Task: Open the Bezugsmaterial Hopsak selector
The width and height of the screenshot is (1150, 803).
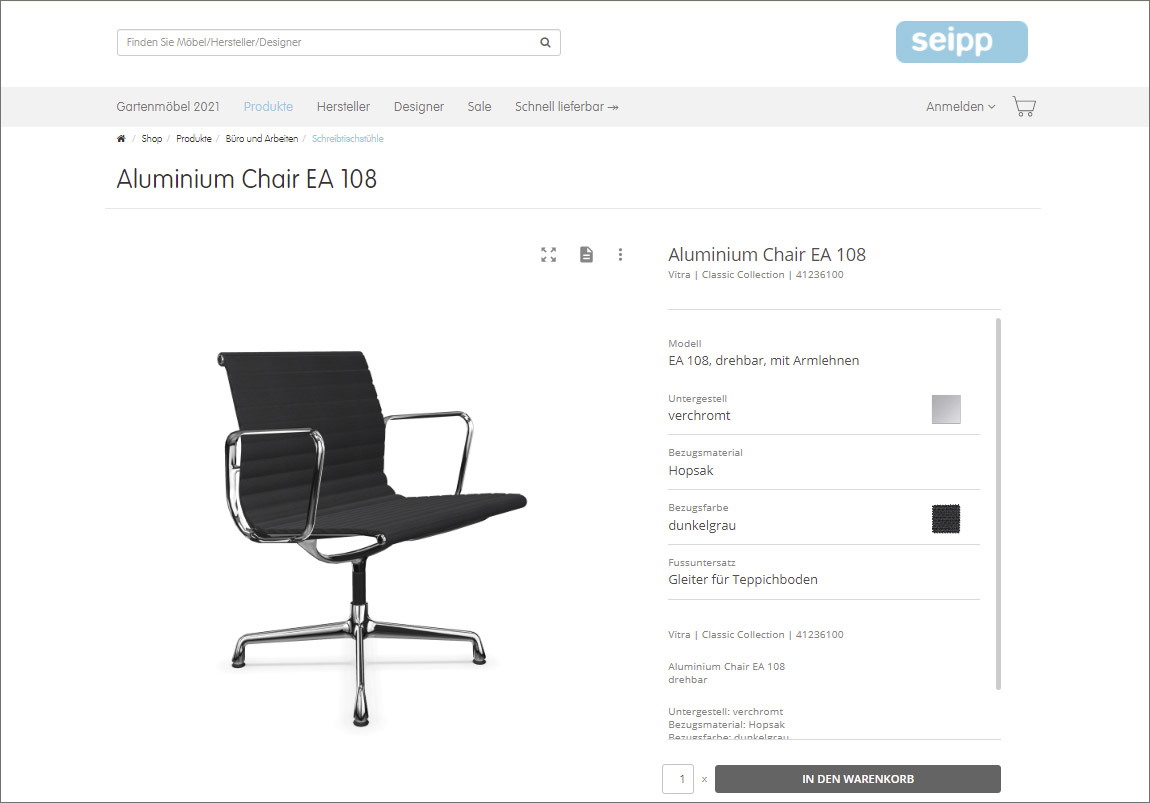Action: (824, 463)
